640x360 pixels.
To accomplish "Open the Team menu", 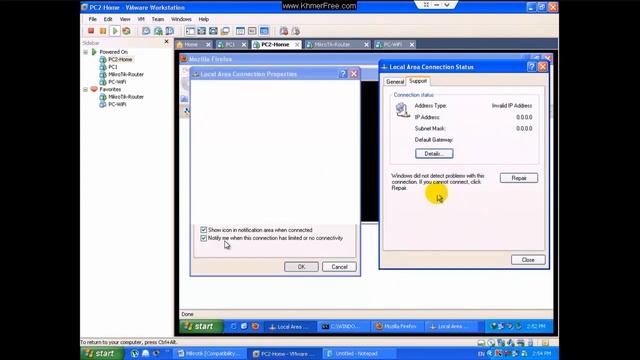I will 158,19.
